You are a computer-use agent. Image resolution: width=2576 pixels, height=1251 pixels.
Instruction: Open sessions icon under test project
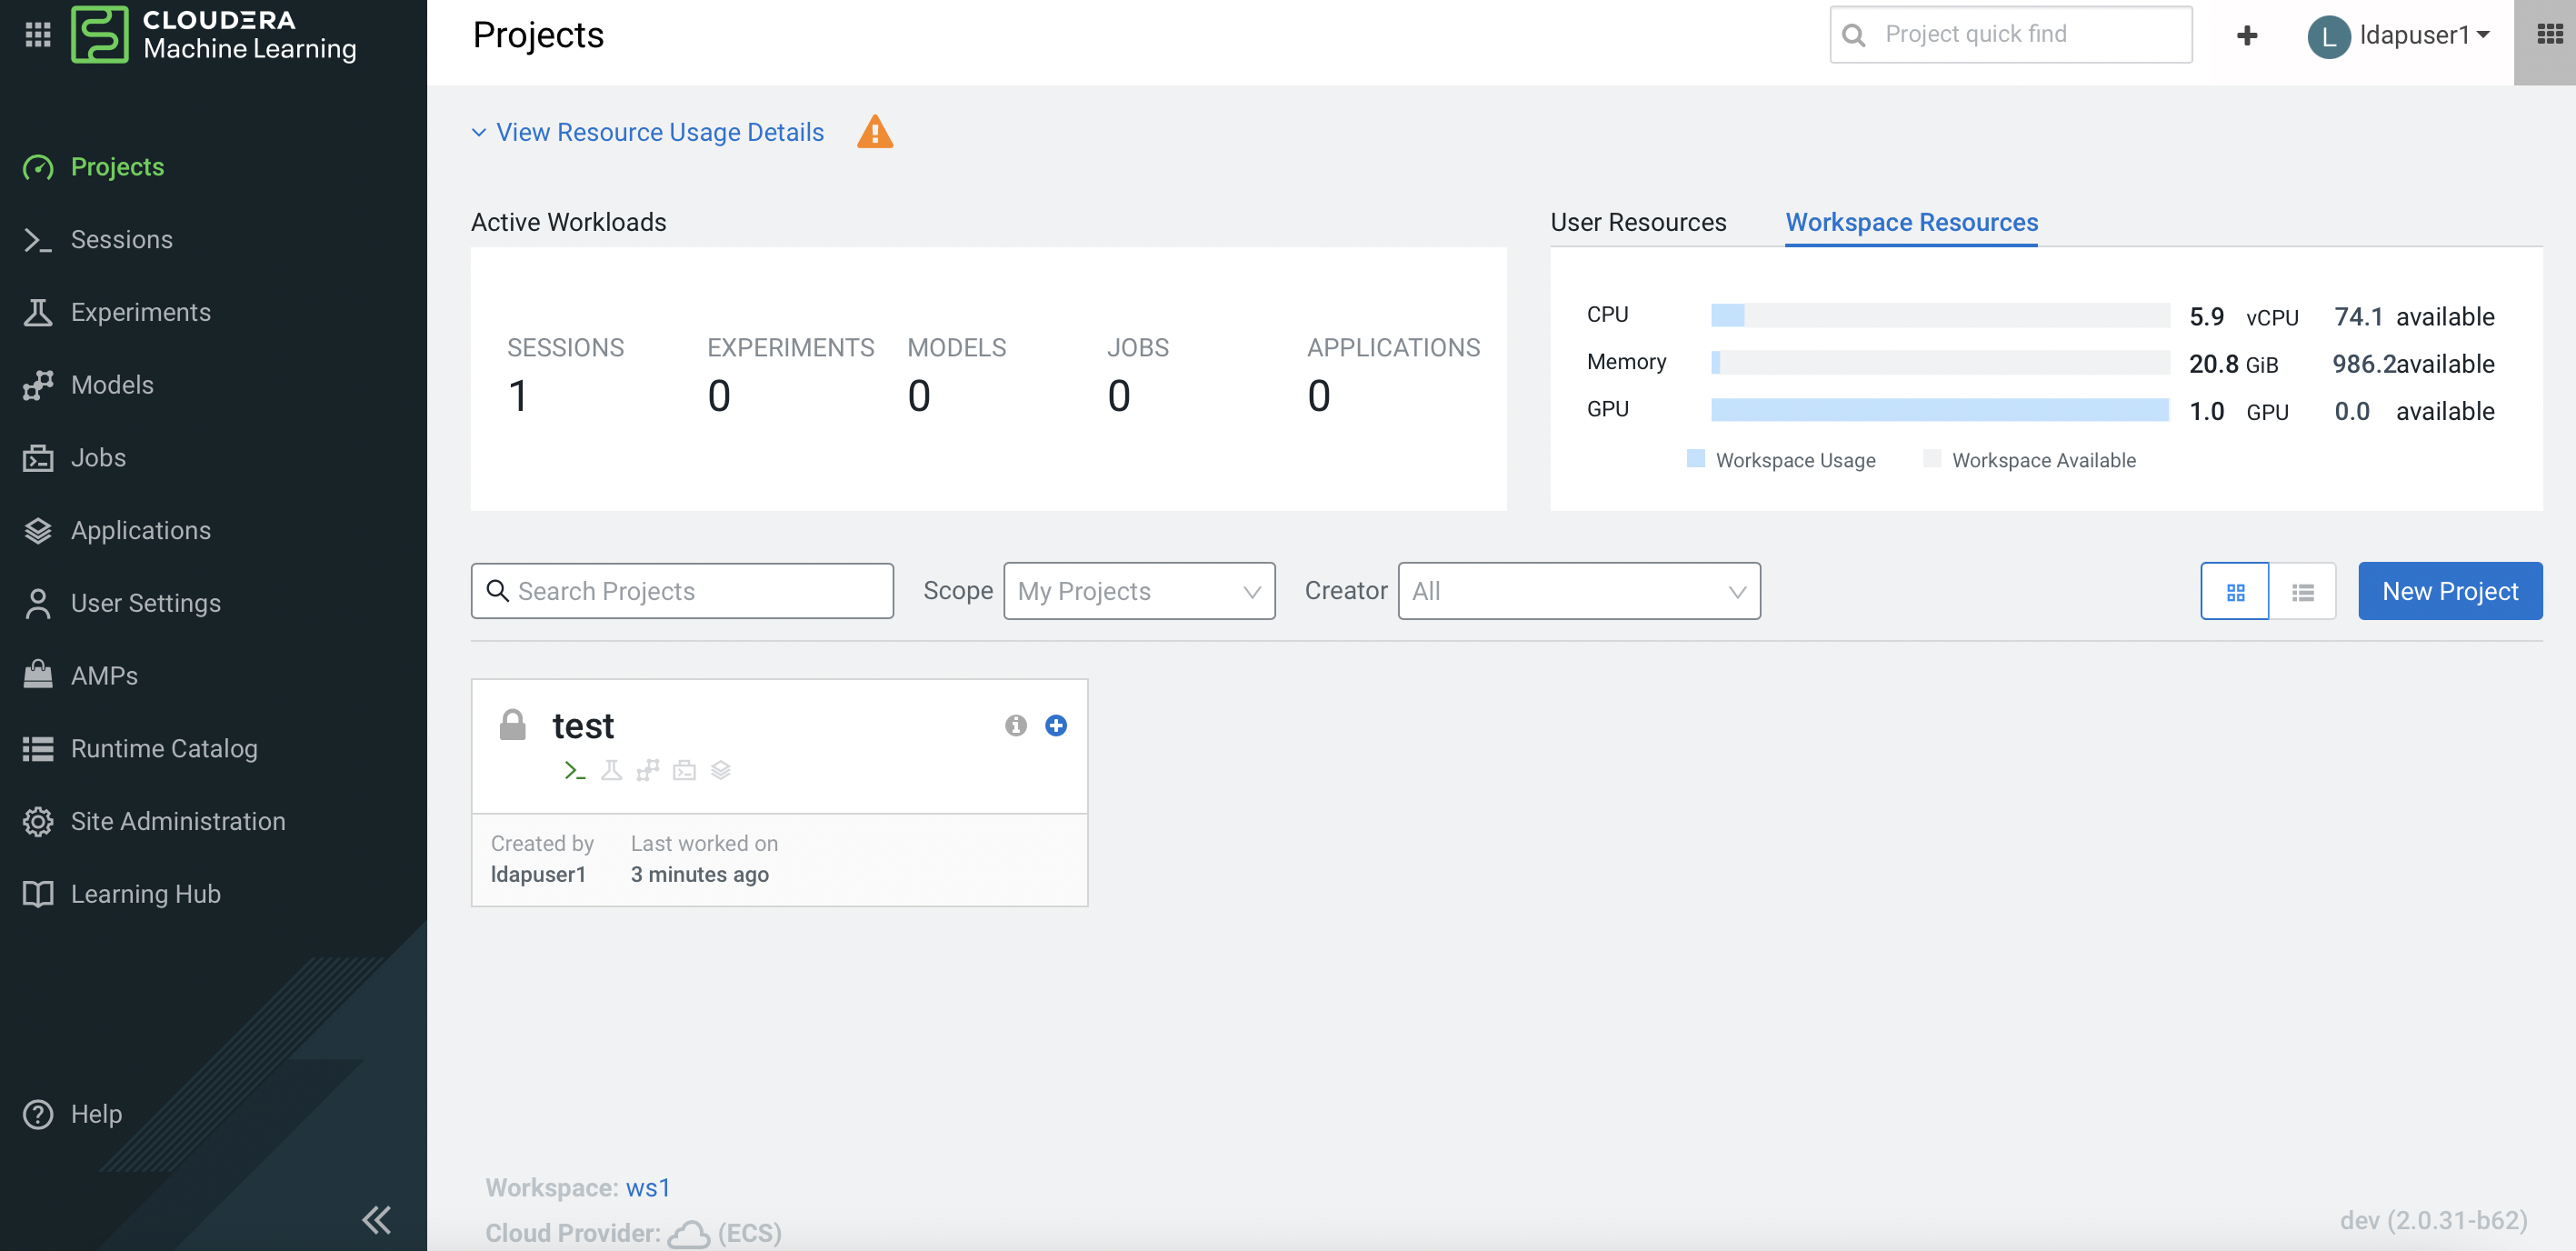coord(574,770)
